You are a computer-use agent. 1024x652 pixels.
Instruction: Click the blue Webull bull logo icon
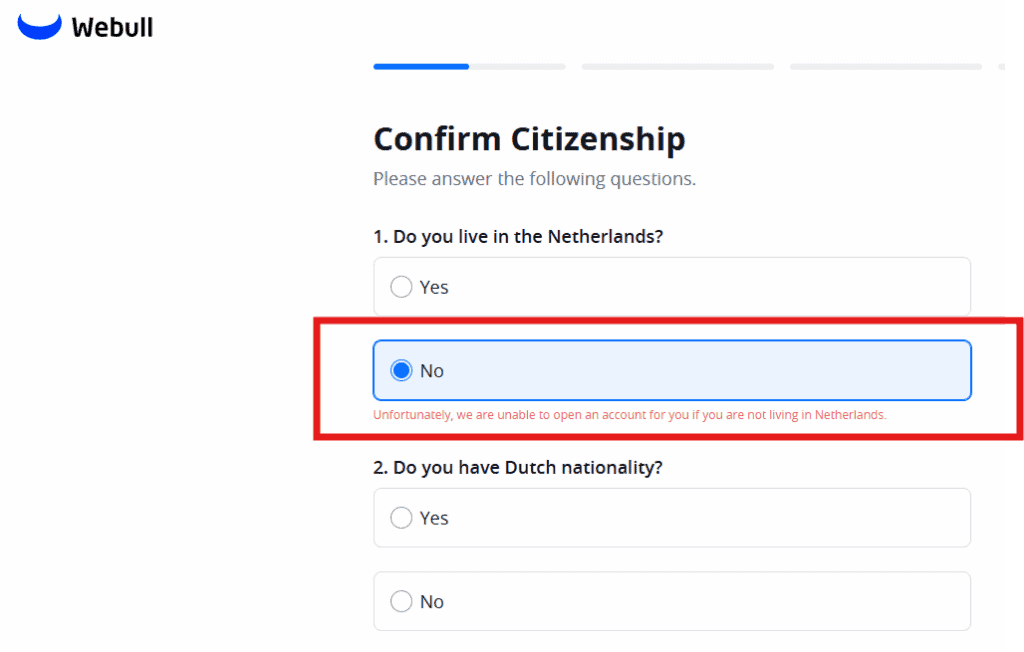coord(39,26)
